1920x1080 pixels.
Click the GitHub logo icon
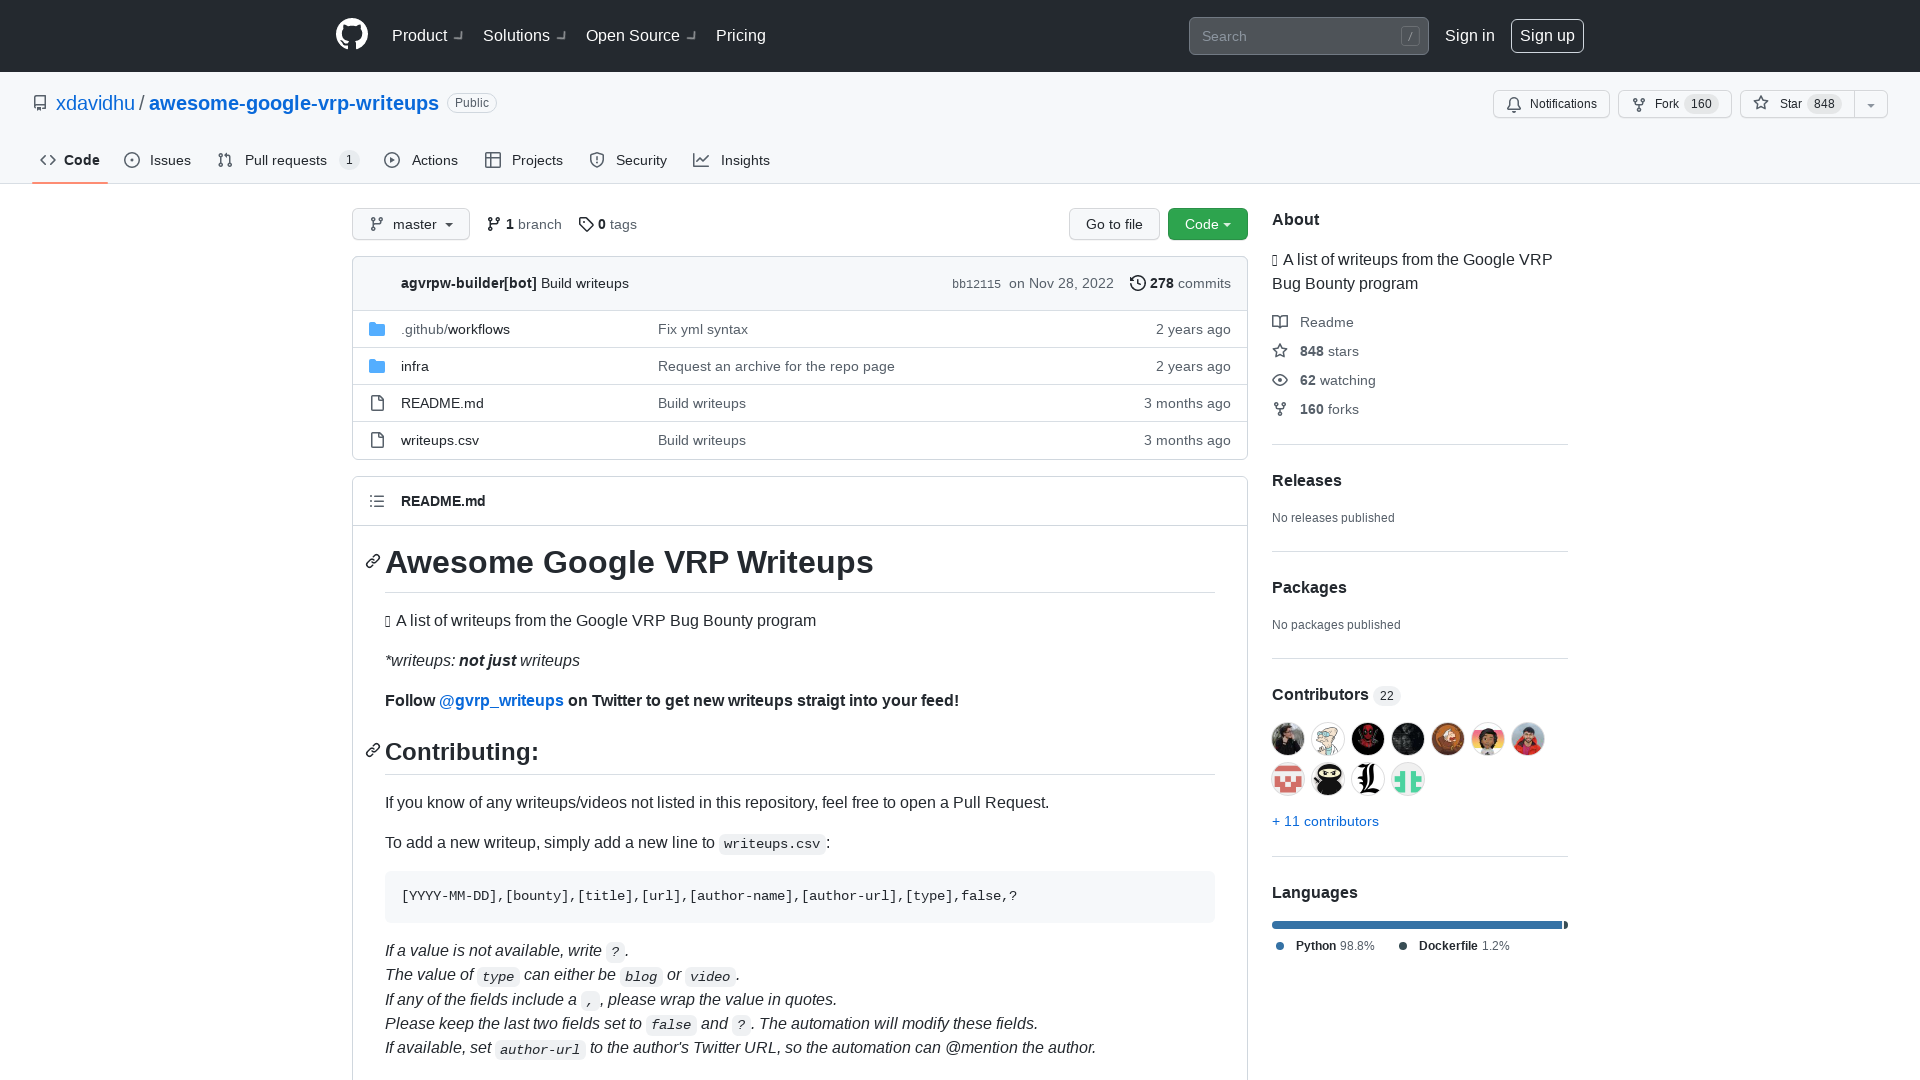[x=352, y=35]
